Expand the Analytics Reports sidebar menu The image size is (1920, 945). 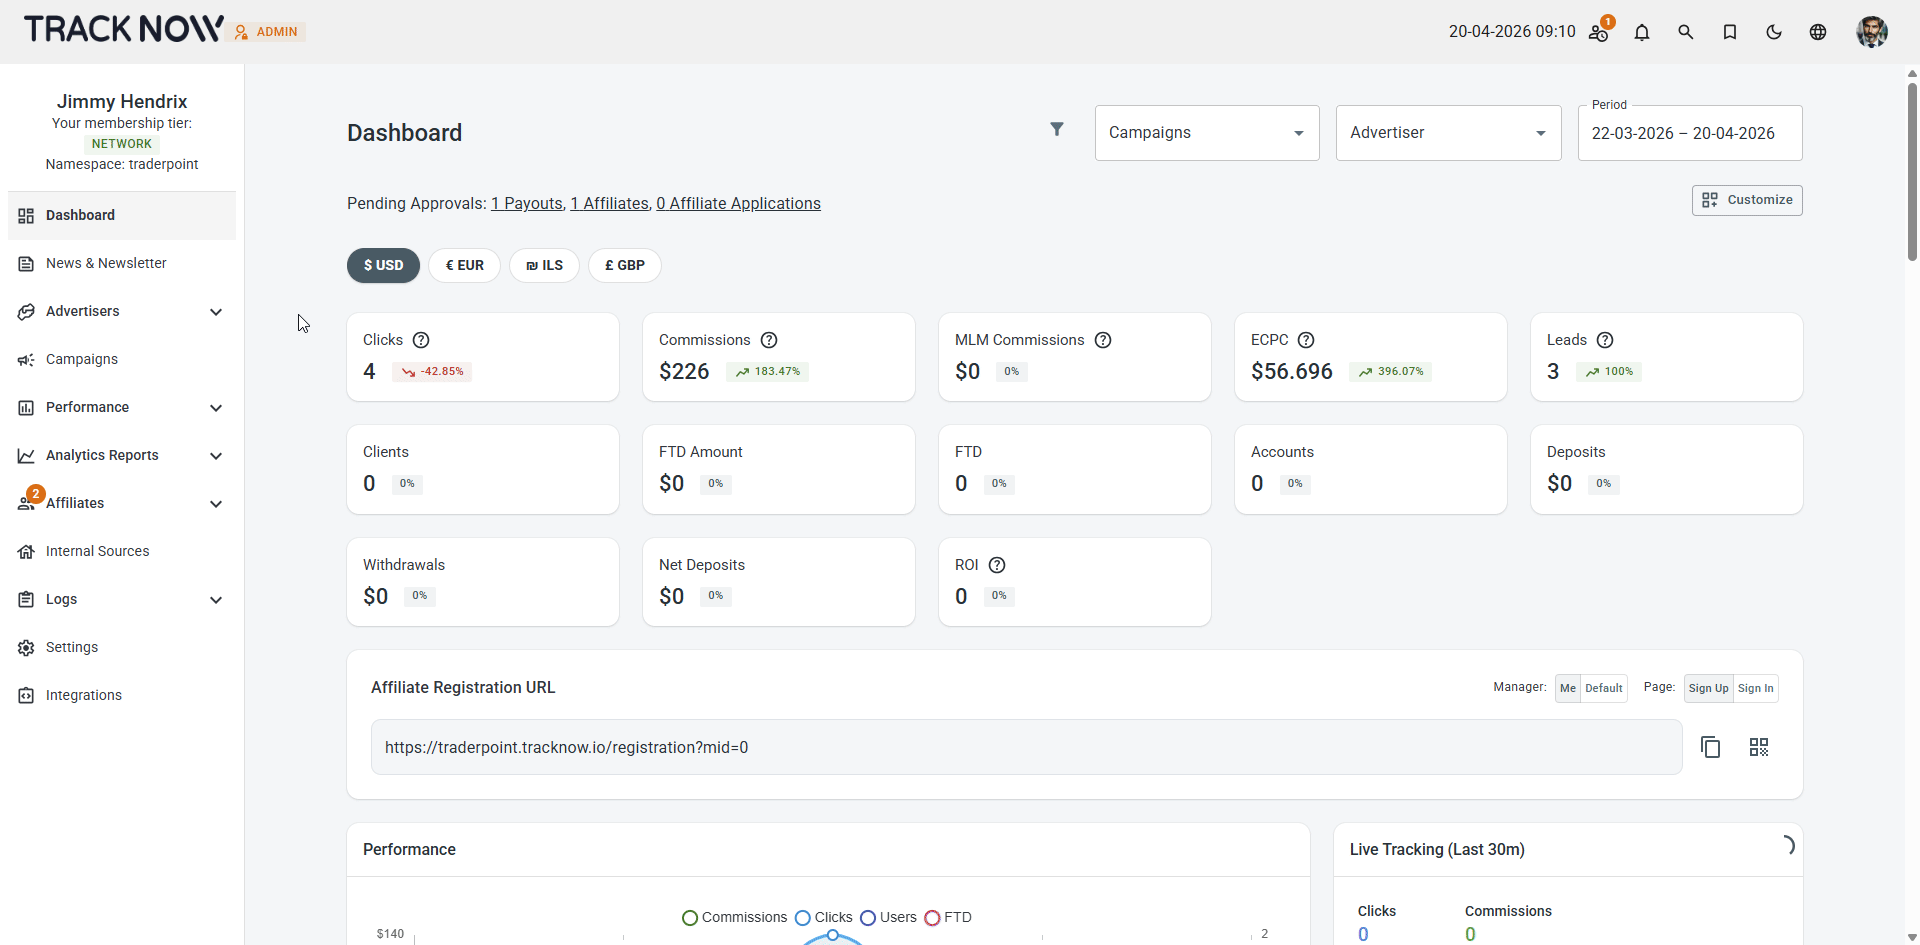click(122, 455)
